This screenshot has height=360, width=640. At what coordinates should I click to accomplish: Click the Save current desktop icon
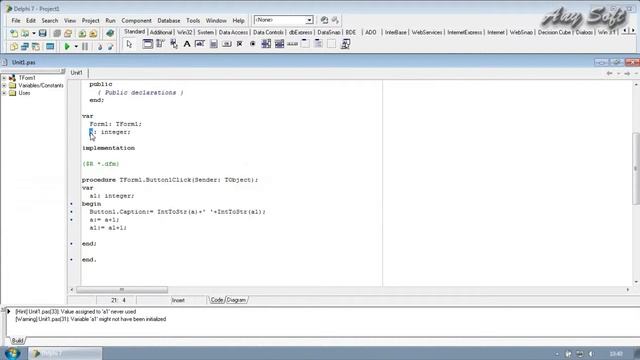324,20
